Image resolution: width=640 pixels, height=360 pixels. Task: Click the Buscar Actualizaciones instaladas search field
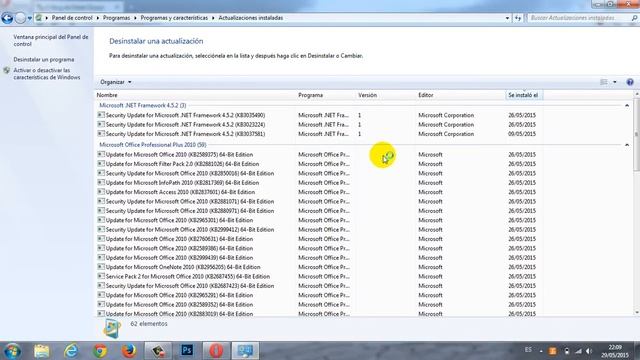pos(577,18)
